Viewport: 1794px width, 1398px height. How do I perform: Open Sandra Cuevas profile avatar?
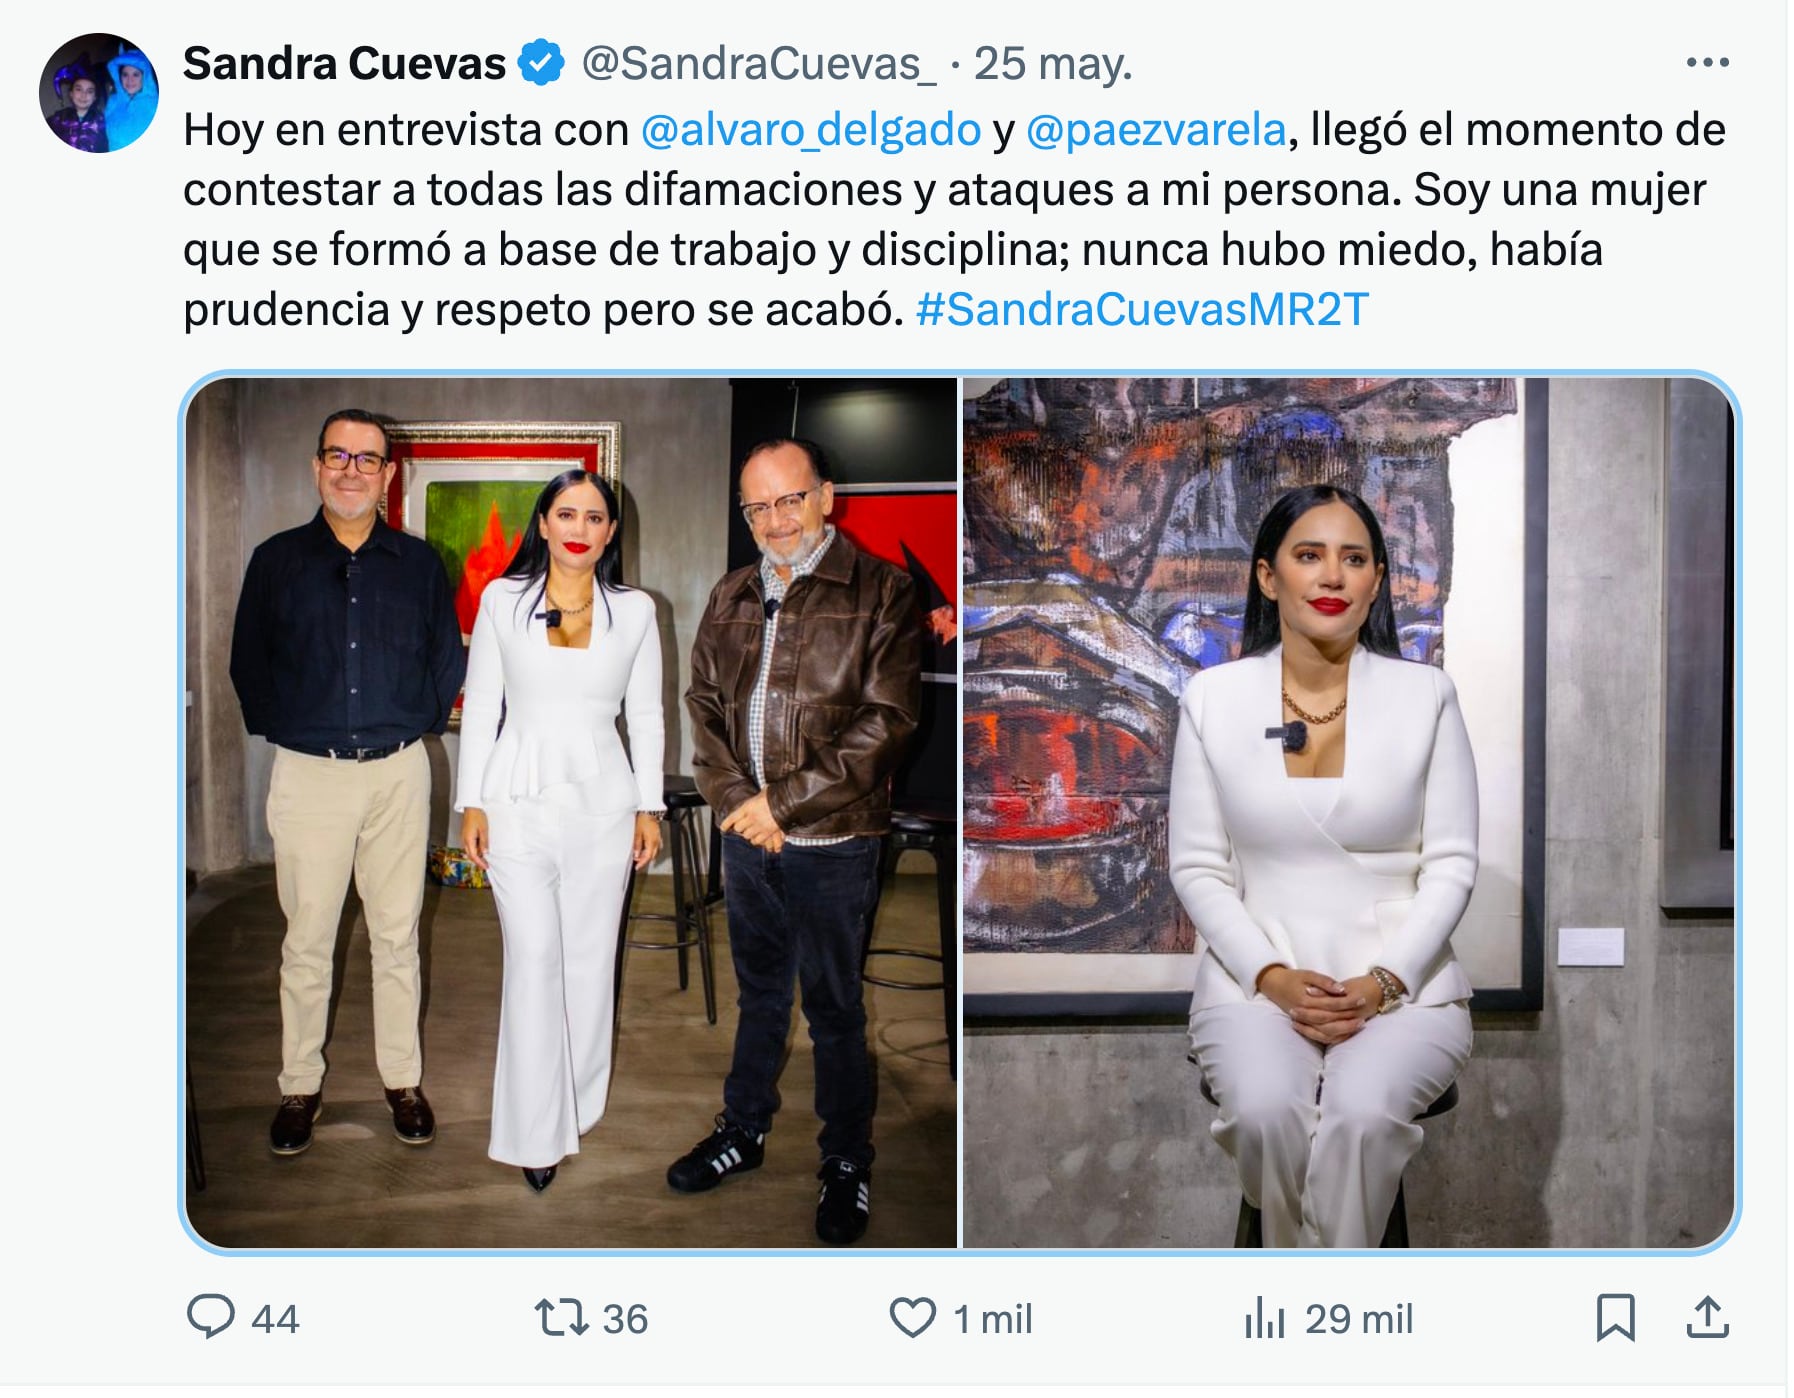99,93
